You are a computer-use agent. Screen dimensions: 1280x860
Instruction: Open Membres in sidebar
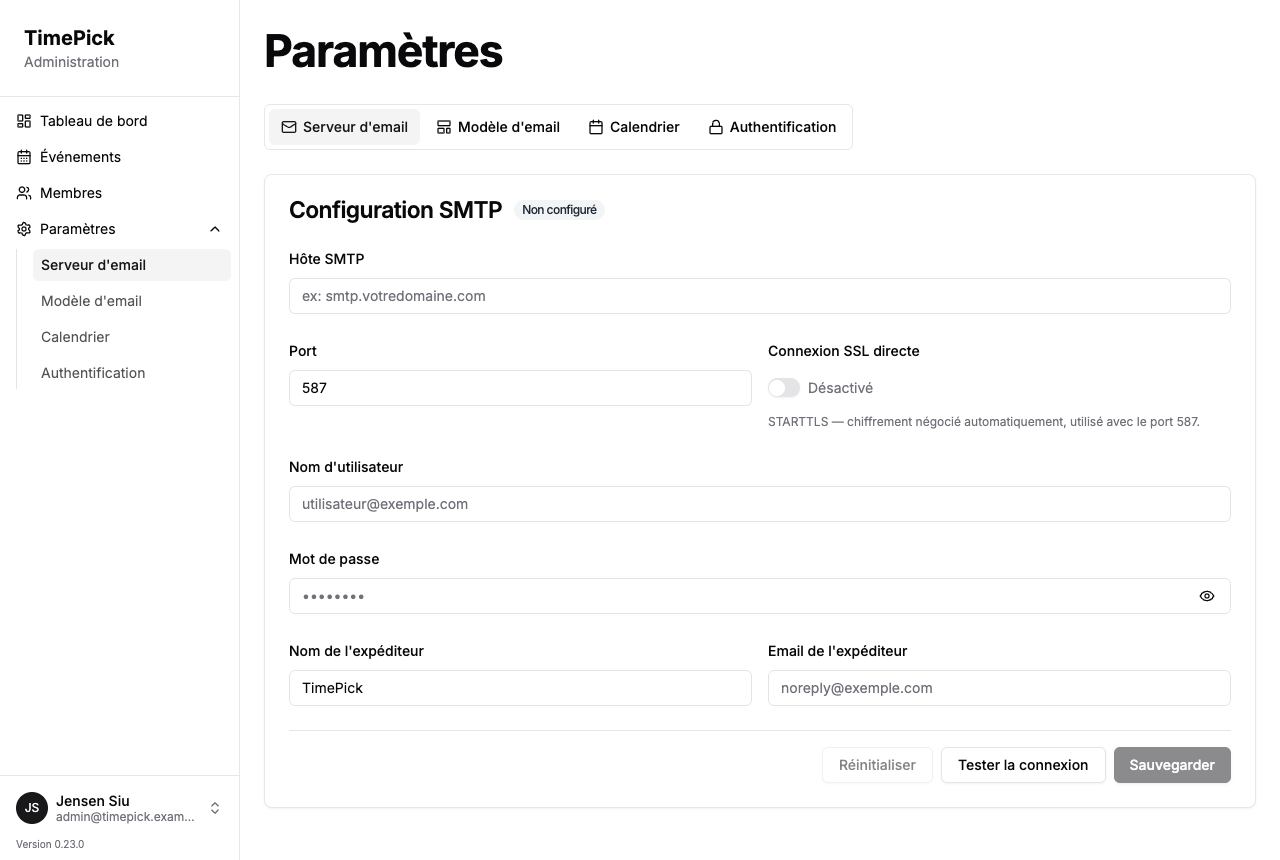pos(120,193)
